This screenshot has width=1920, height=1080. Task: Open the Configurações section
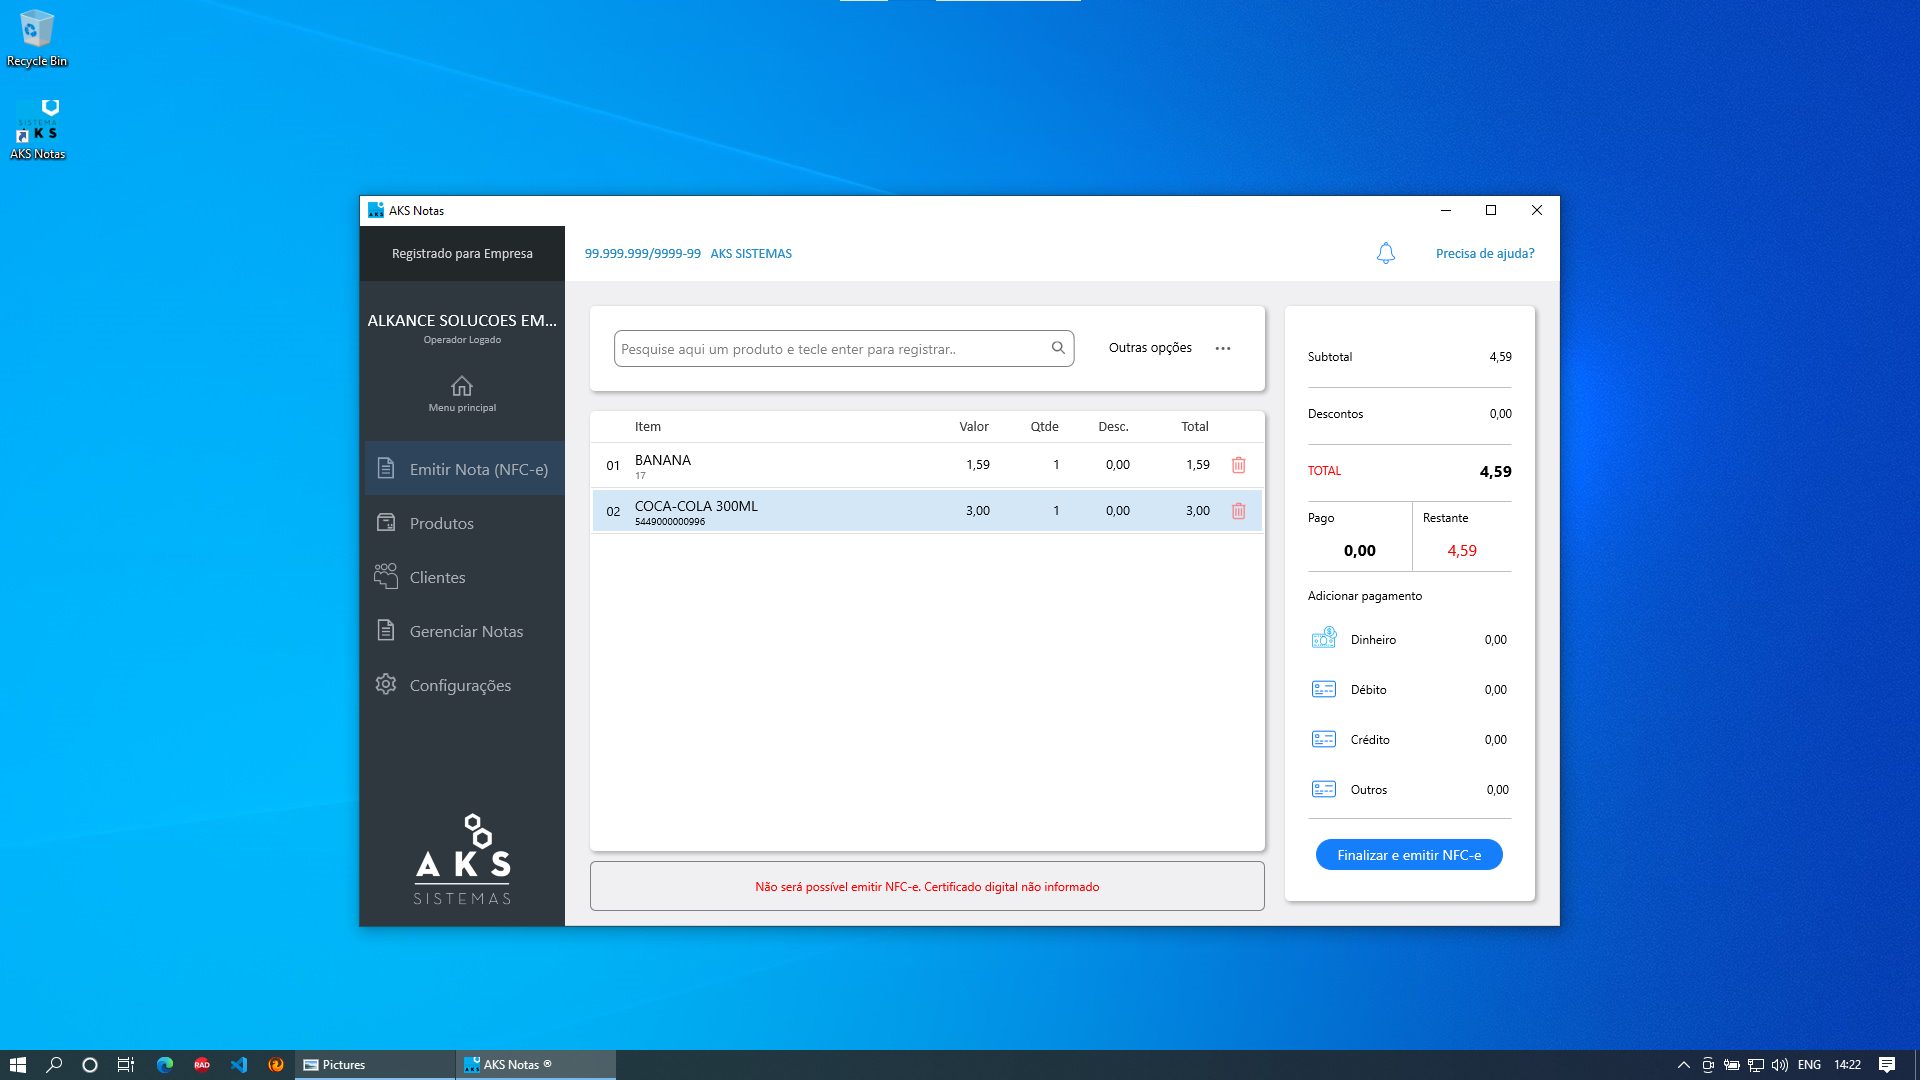click(464, 685)
